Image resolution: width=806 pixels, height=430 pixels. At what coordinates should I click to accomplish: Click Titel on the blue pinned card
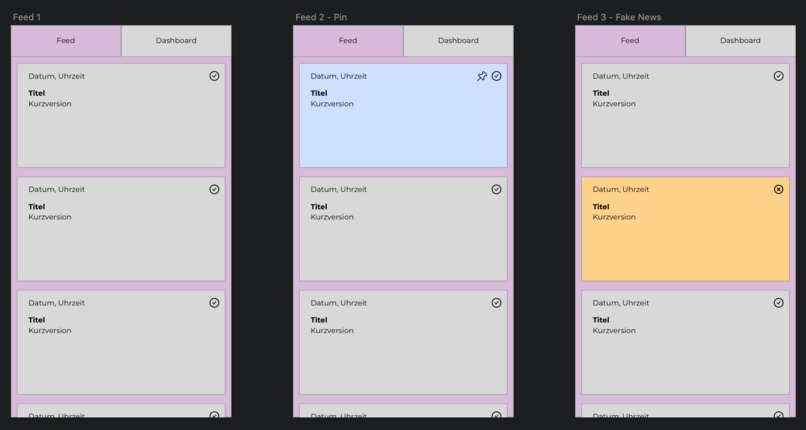click(x=319, y=93)
